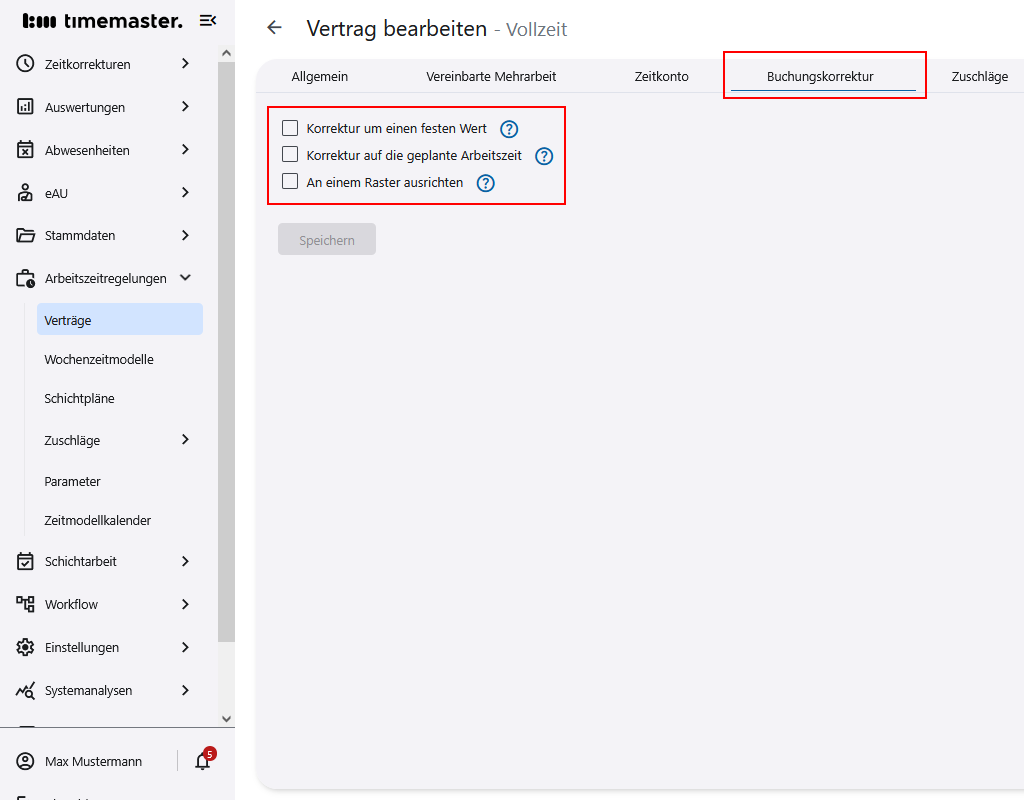Collapse the Arbeitszeitregelungen menu chevron
1024x800 pixels.
pos(185,278)
